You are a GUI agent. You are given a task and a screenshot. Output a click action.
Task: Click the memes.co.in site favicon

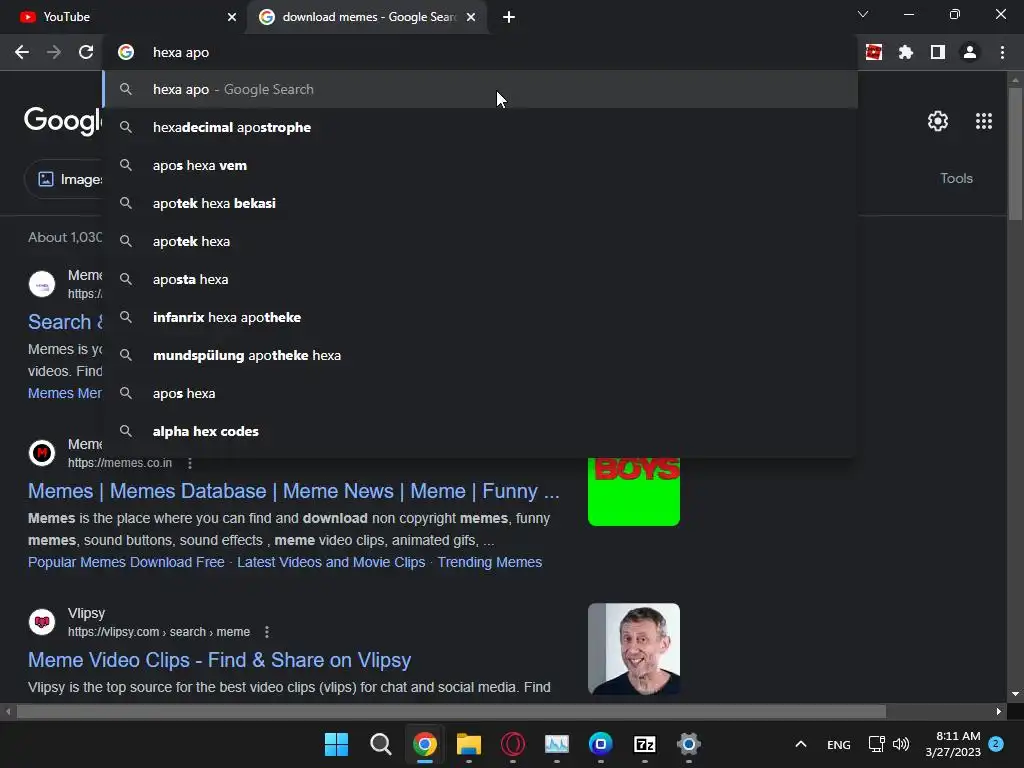coord(42,453)
